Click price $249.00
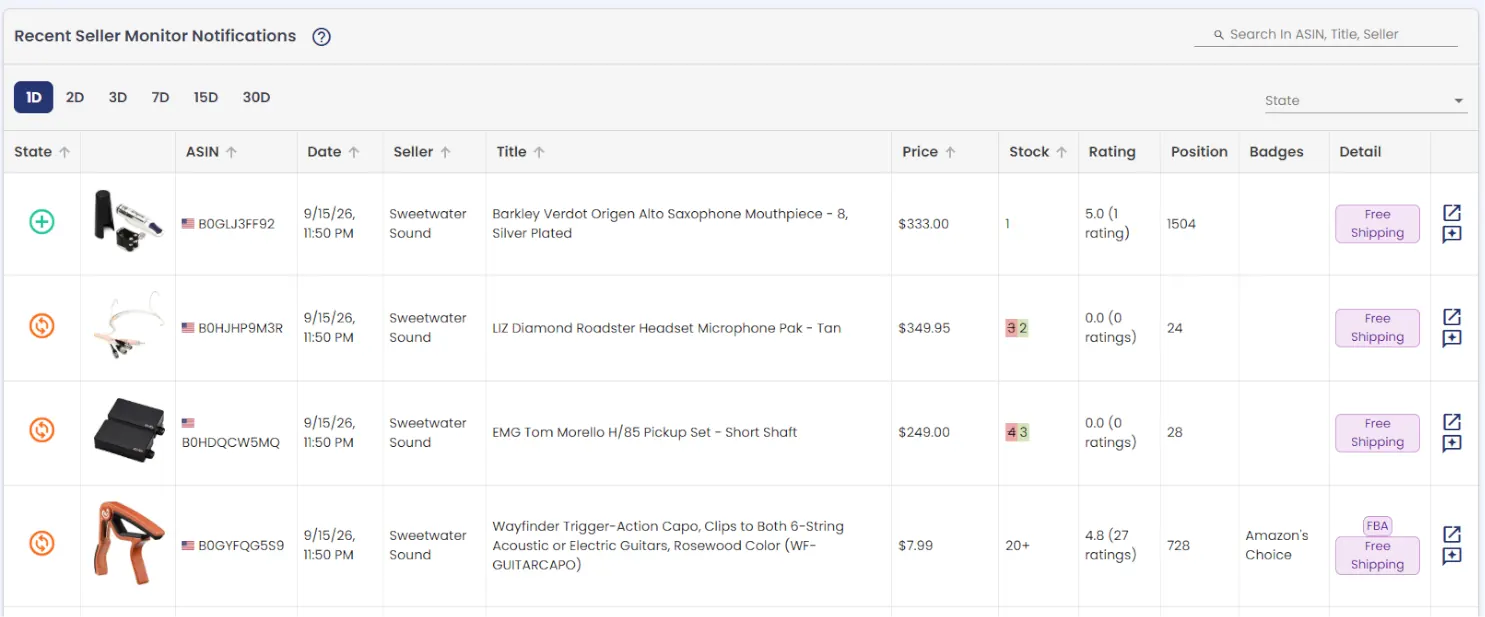This screenshot has width=1485, height=617. pyautogui.click(x=924, y=432)
